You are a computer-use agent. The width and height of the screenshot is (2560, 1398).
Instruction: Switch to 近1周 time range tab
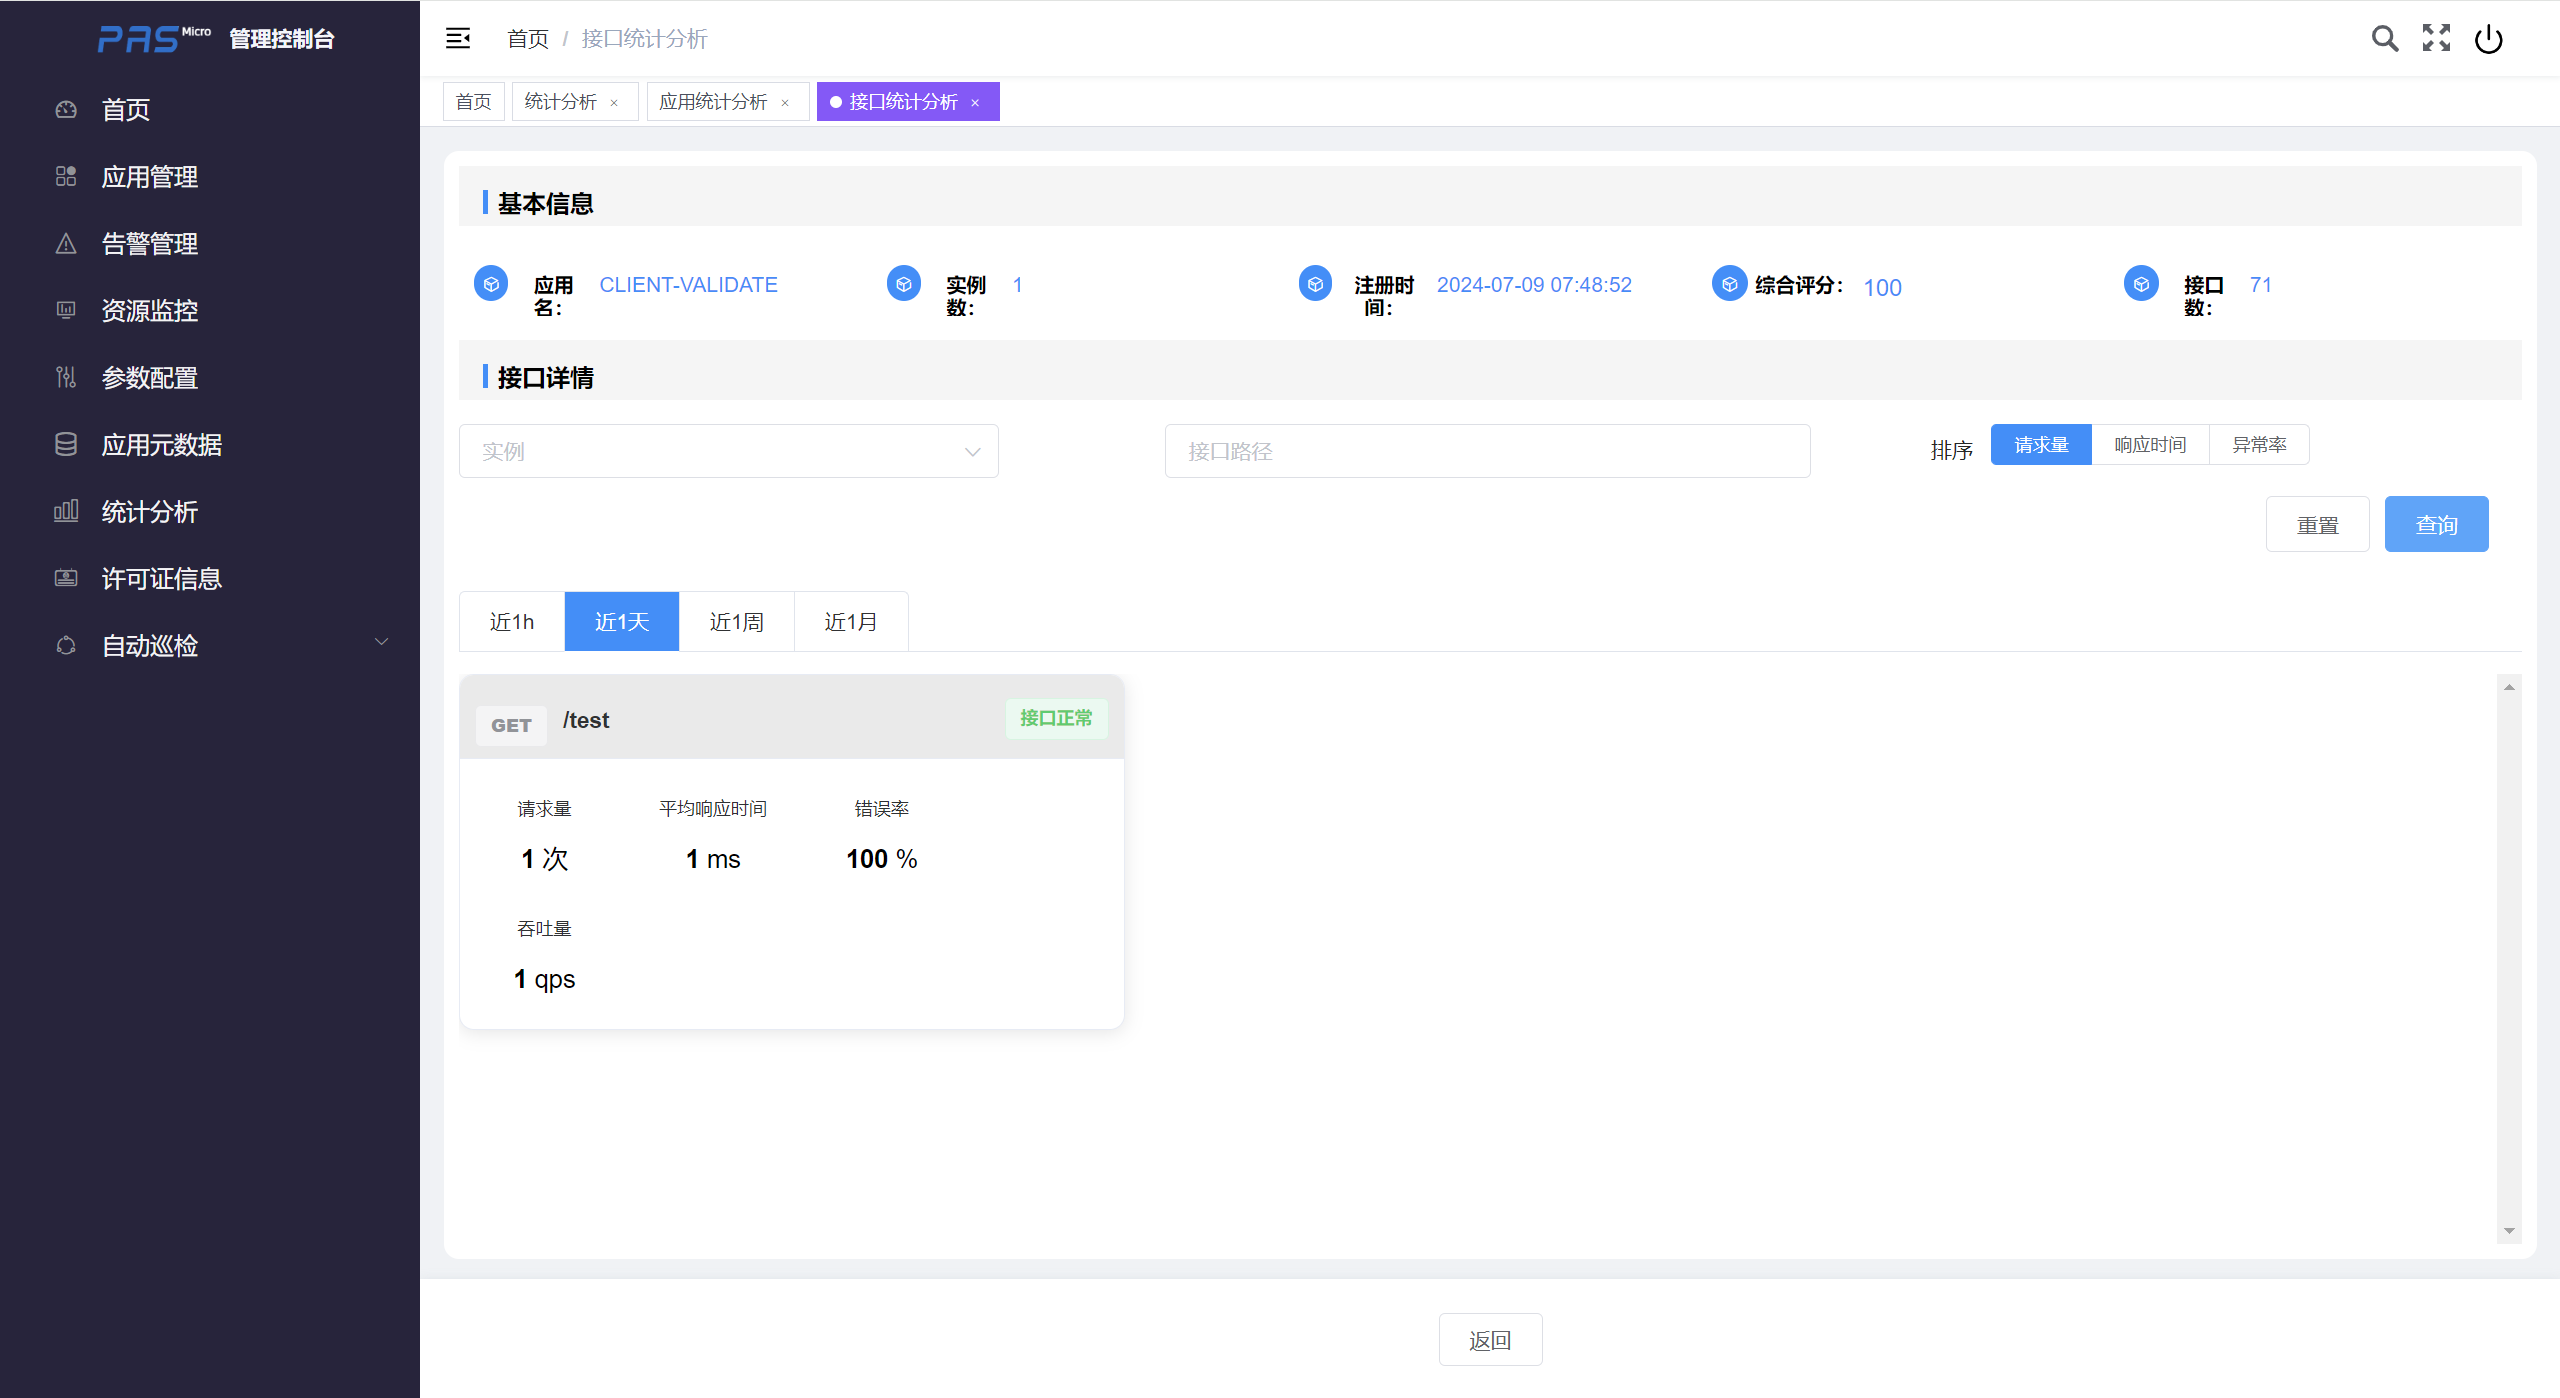[x=736, y=622]
